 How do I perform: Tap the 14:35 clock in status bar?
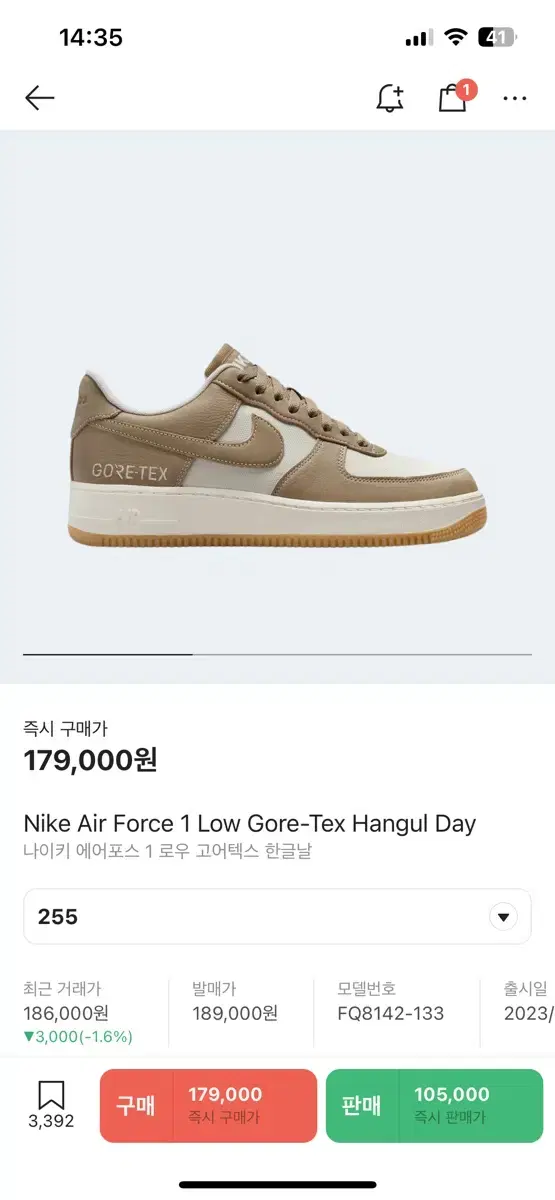(91, 38)
